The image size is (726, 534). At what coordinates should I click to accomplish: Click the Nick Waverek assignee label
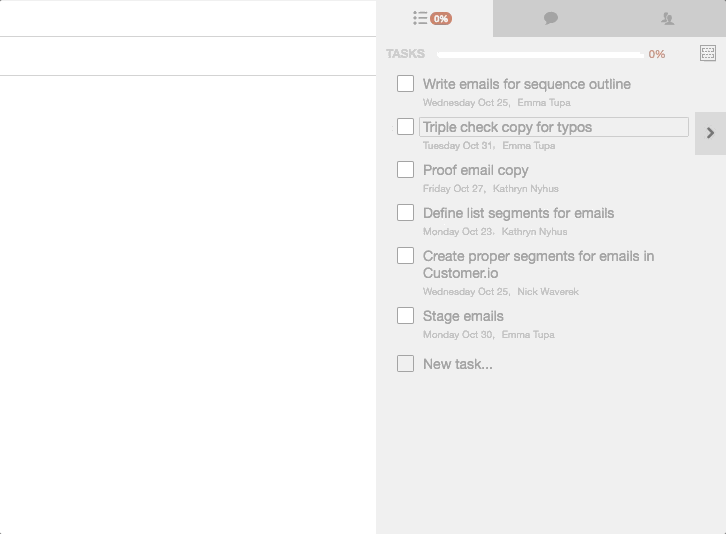pyautogui.click(x=548, y=291)
